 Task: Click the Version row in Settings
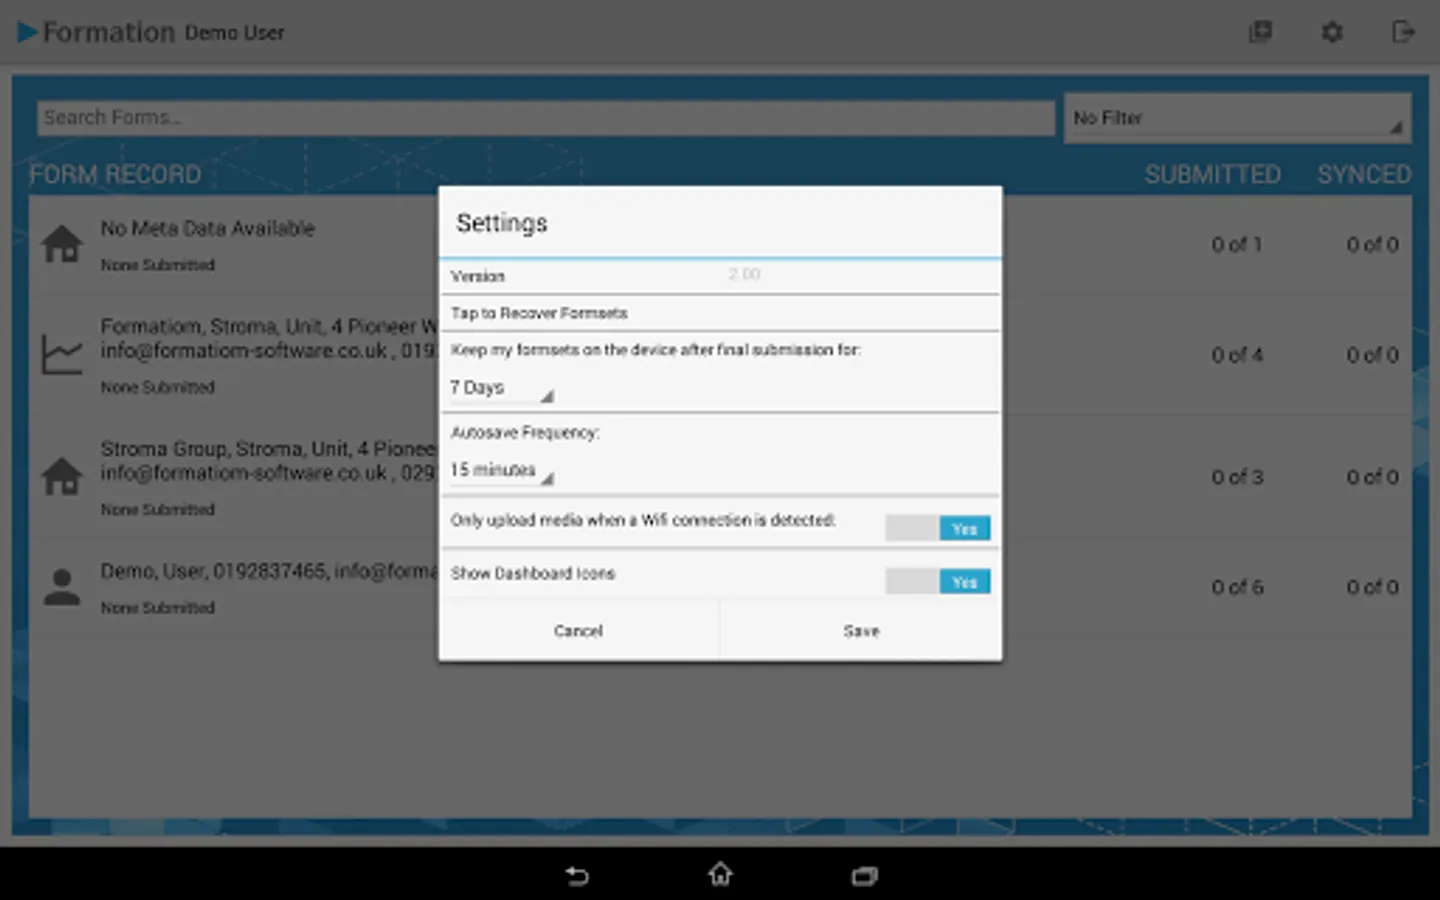(720, 276)
